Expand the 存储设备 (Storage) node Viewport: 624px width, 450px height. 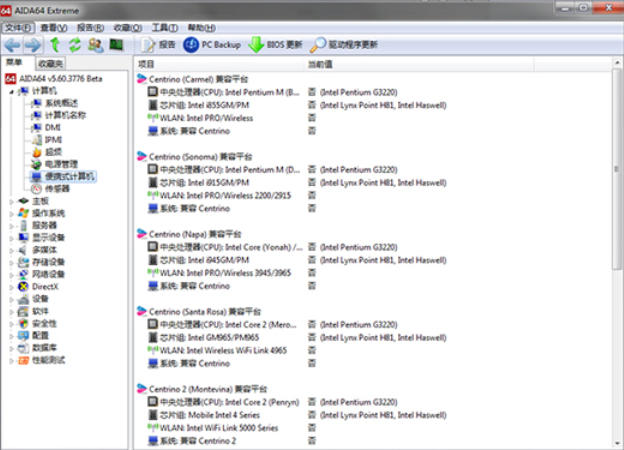point(12,263)
